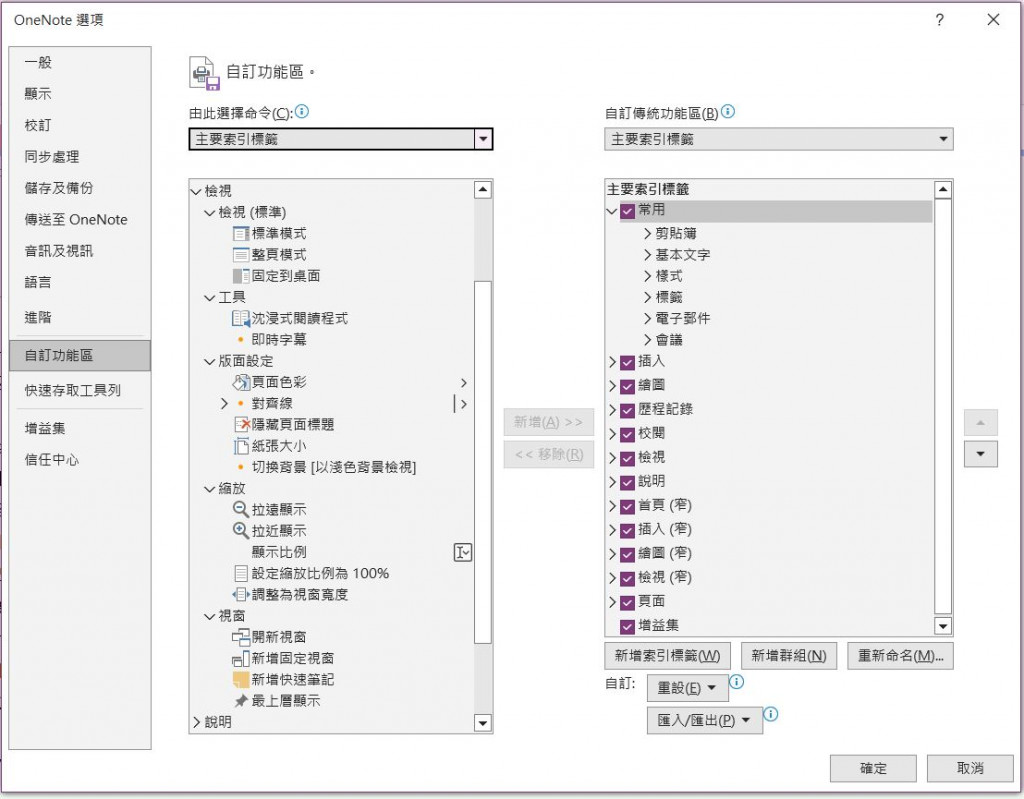This screenshot has width=1024, height=799.
Task: Select 即時字幕 command
Action: [x=279, y=340]
